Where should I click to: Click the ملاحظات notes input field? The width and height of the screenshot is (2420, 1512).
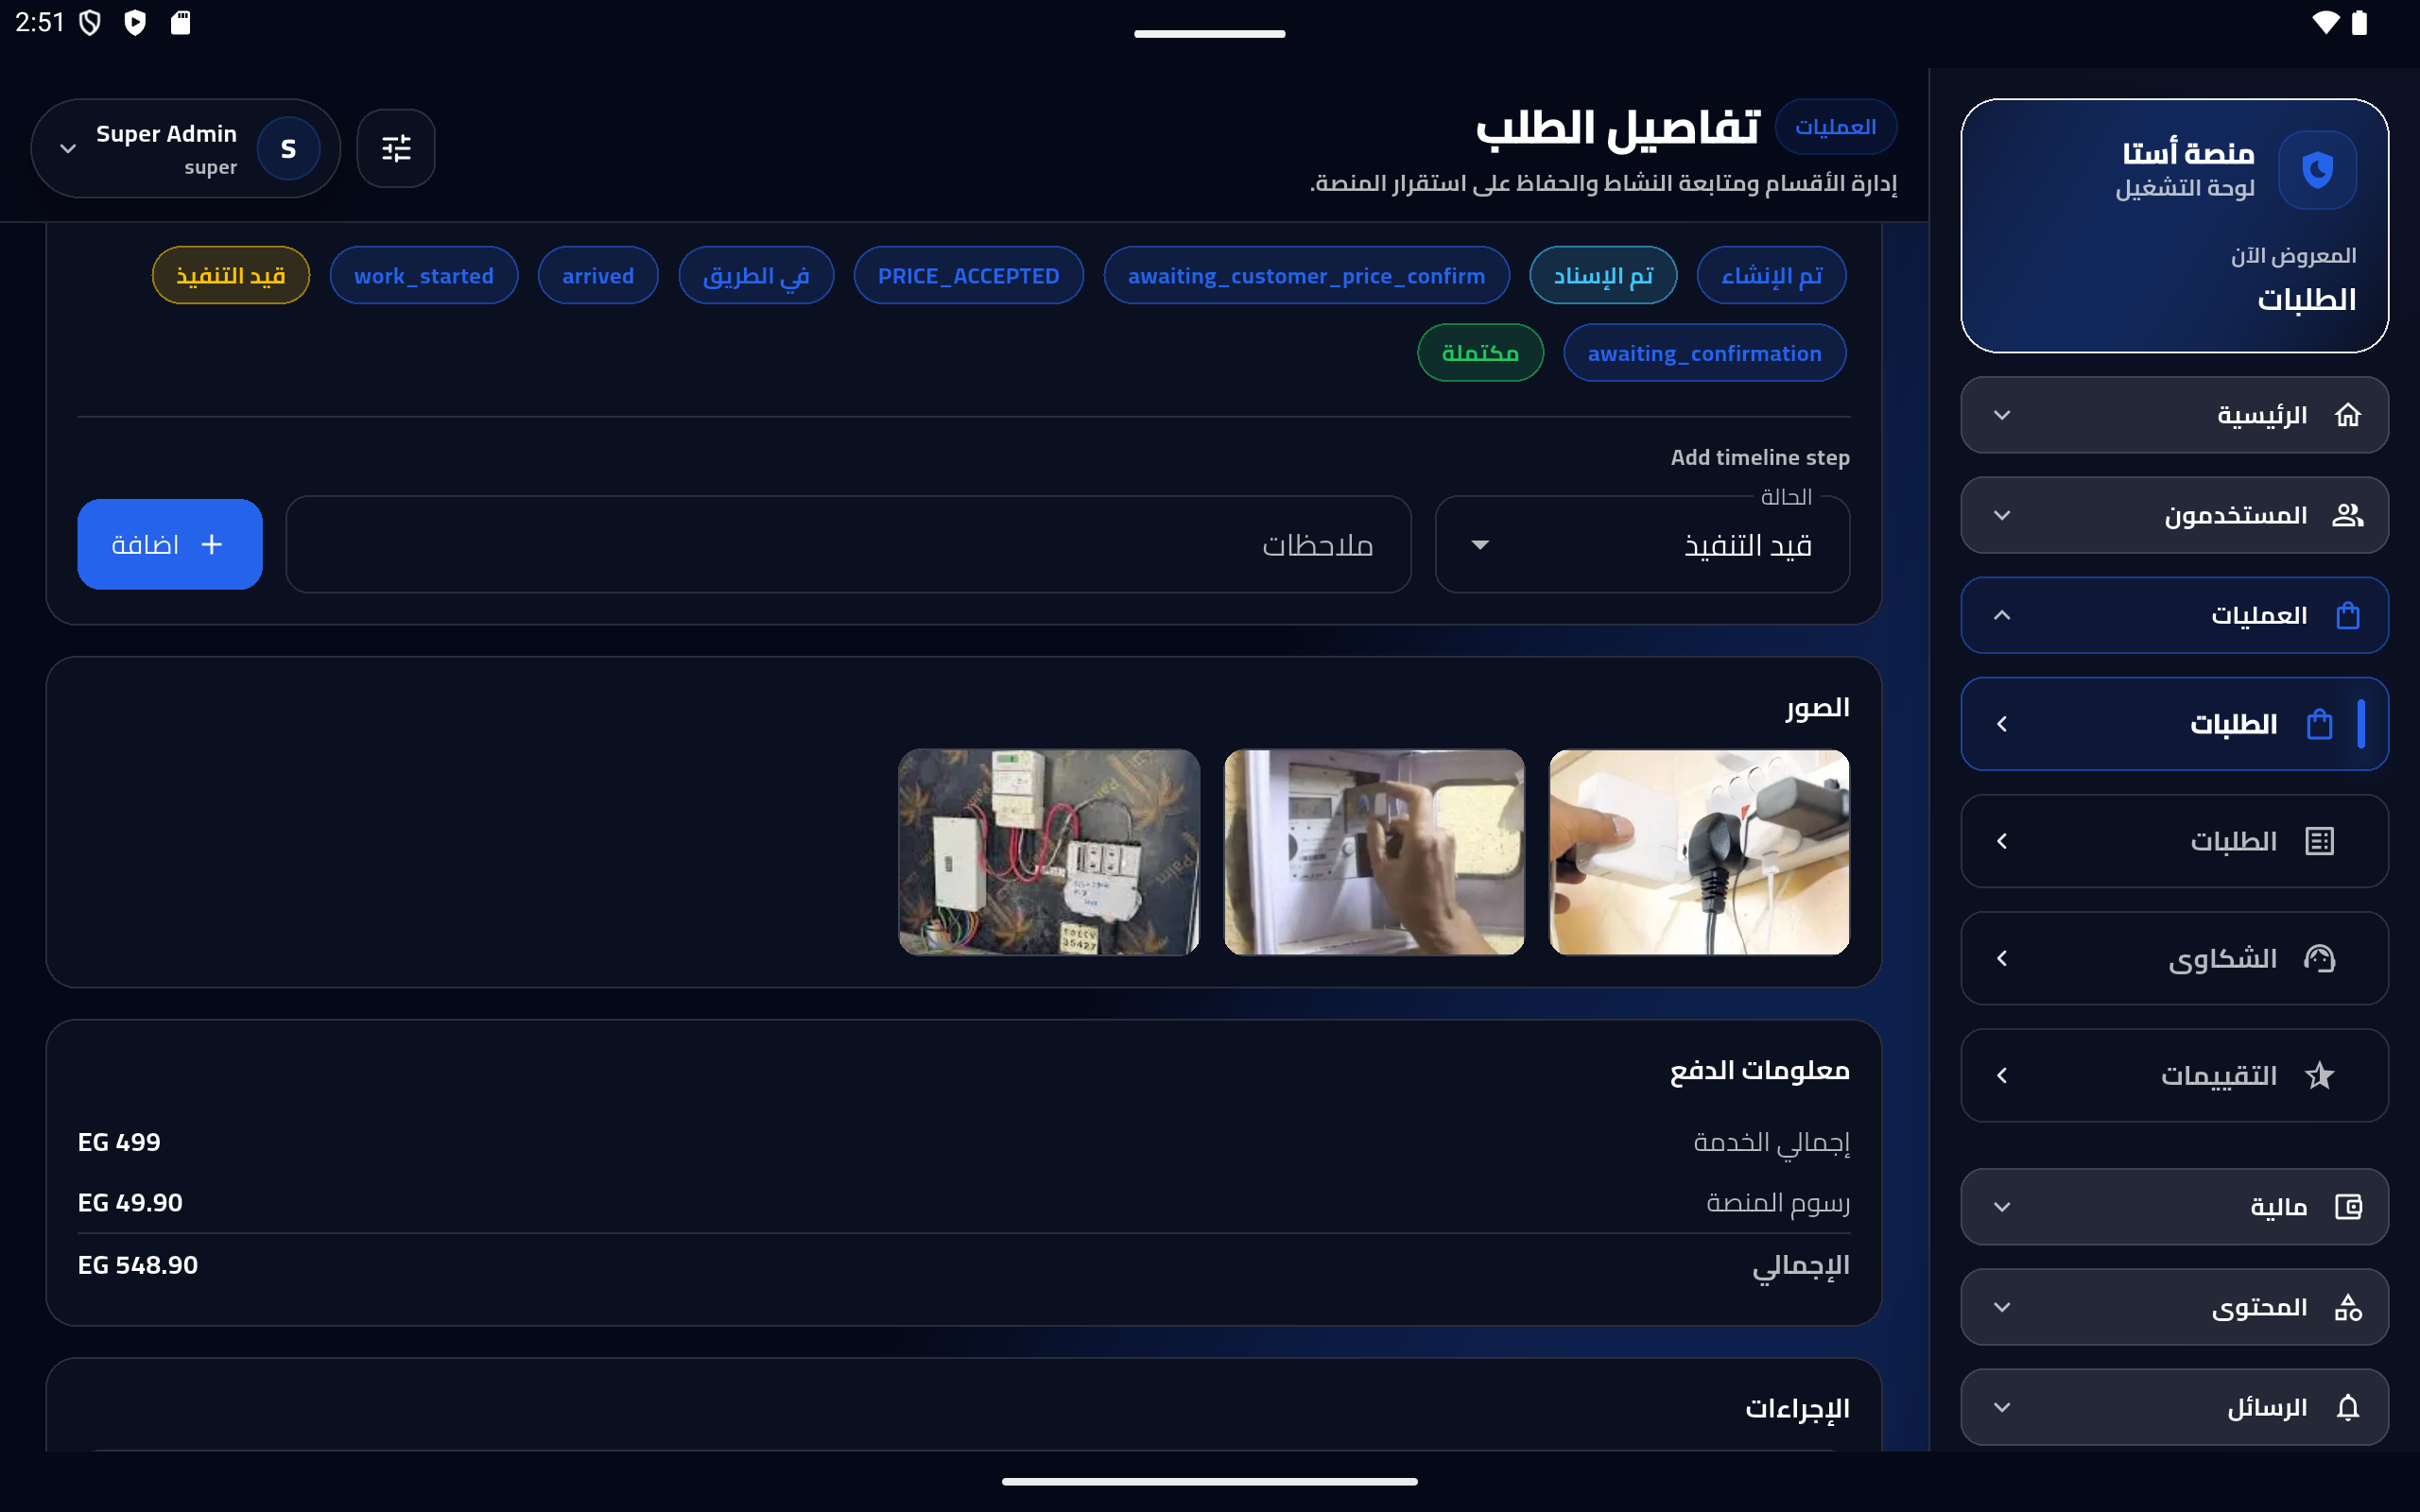(x=848, y=544)
